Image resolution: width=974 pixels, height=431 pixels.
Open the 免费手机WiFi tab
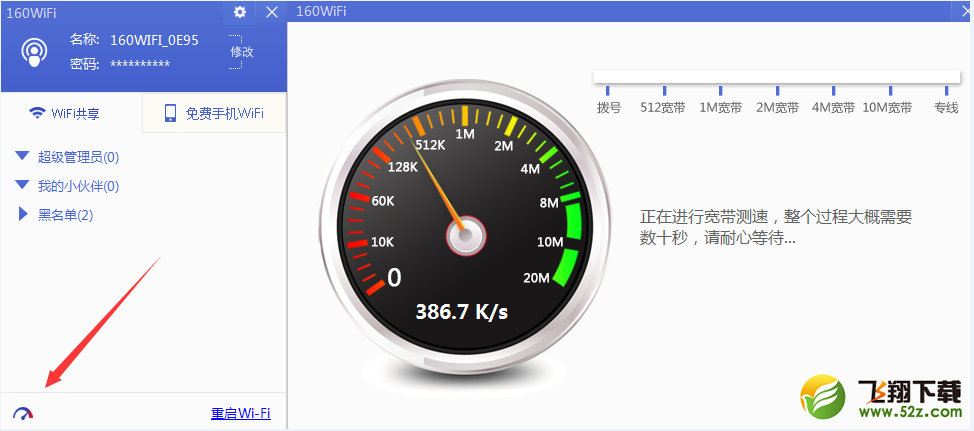[214, 113]
